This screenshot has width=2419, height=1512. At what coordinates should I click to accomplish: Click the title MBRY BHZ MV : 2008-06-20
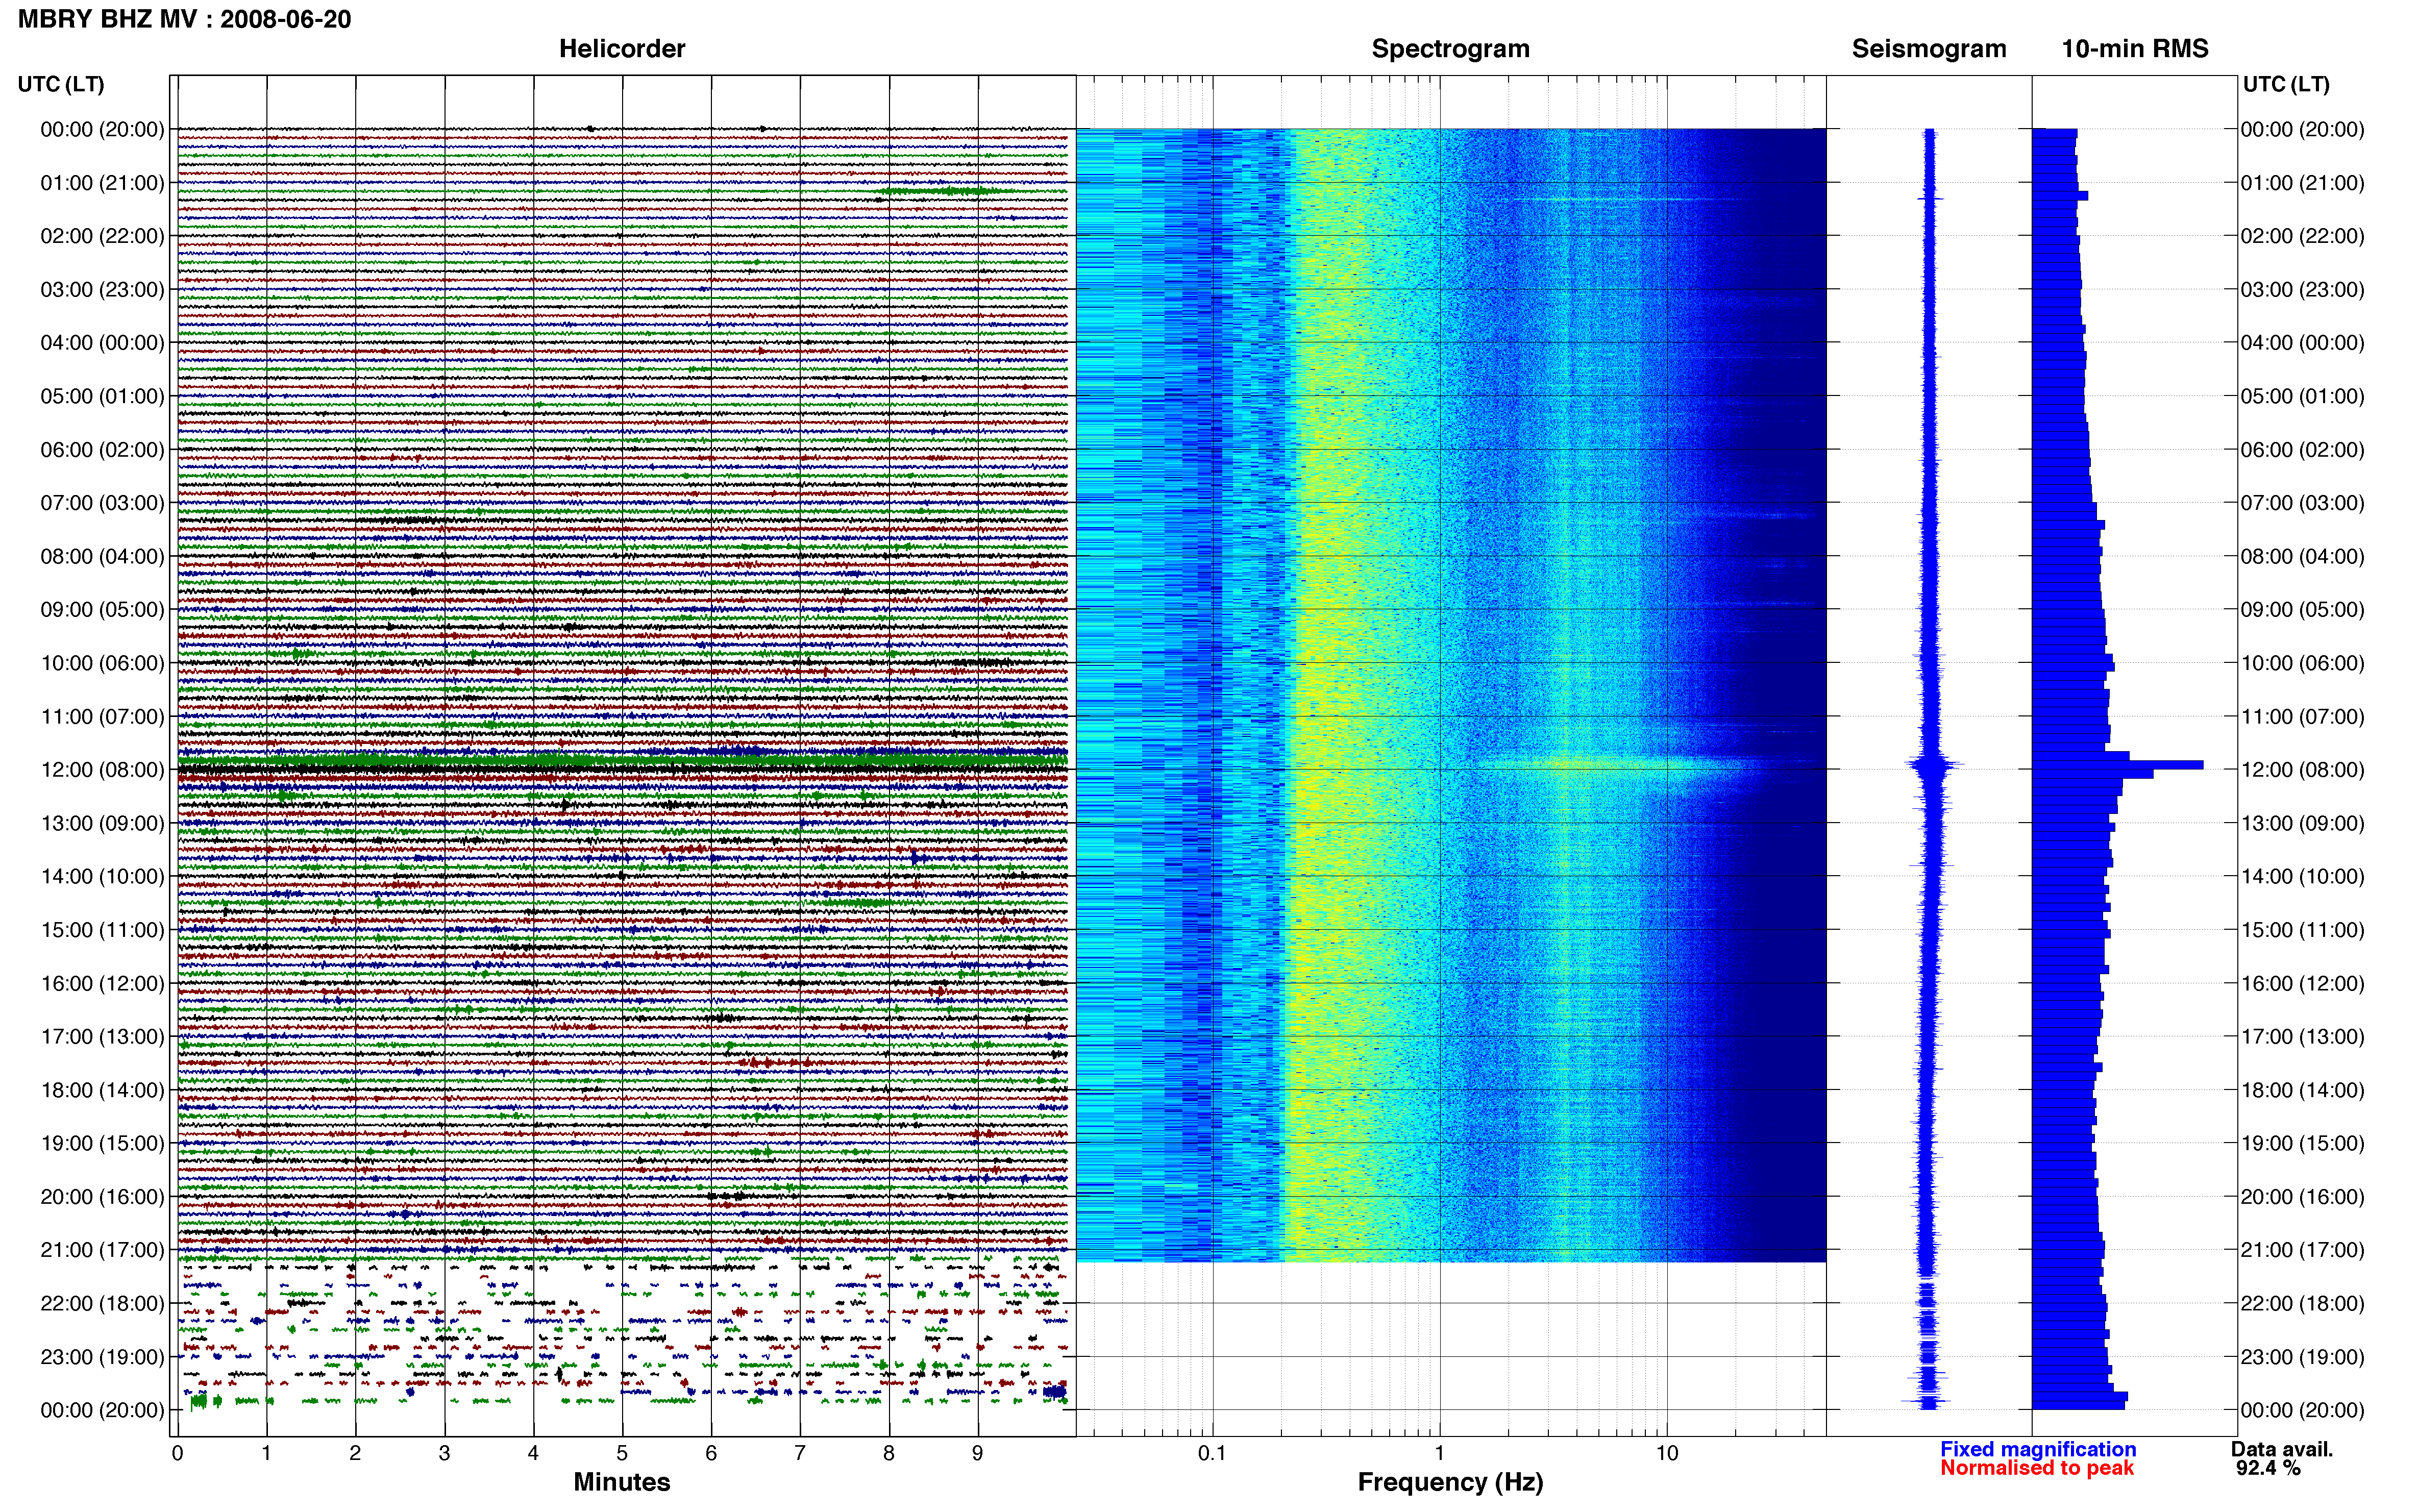click(184, 19)
